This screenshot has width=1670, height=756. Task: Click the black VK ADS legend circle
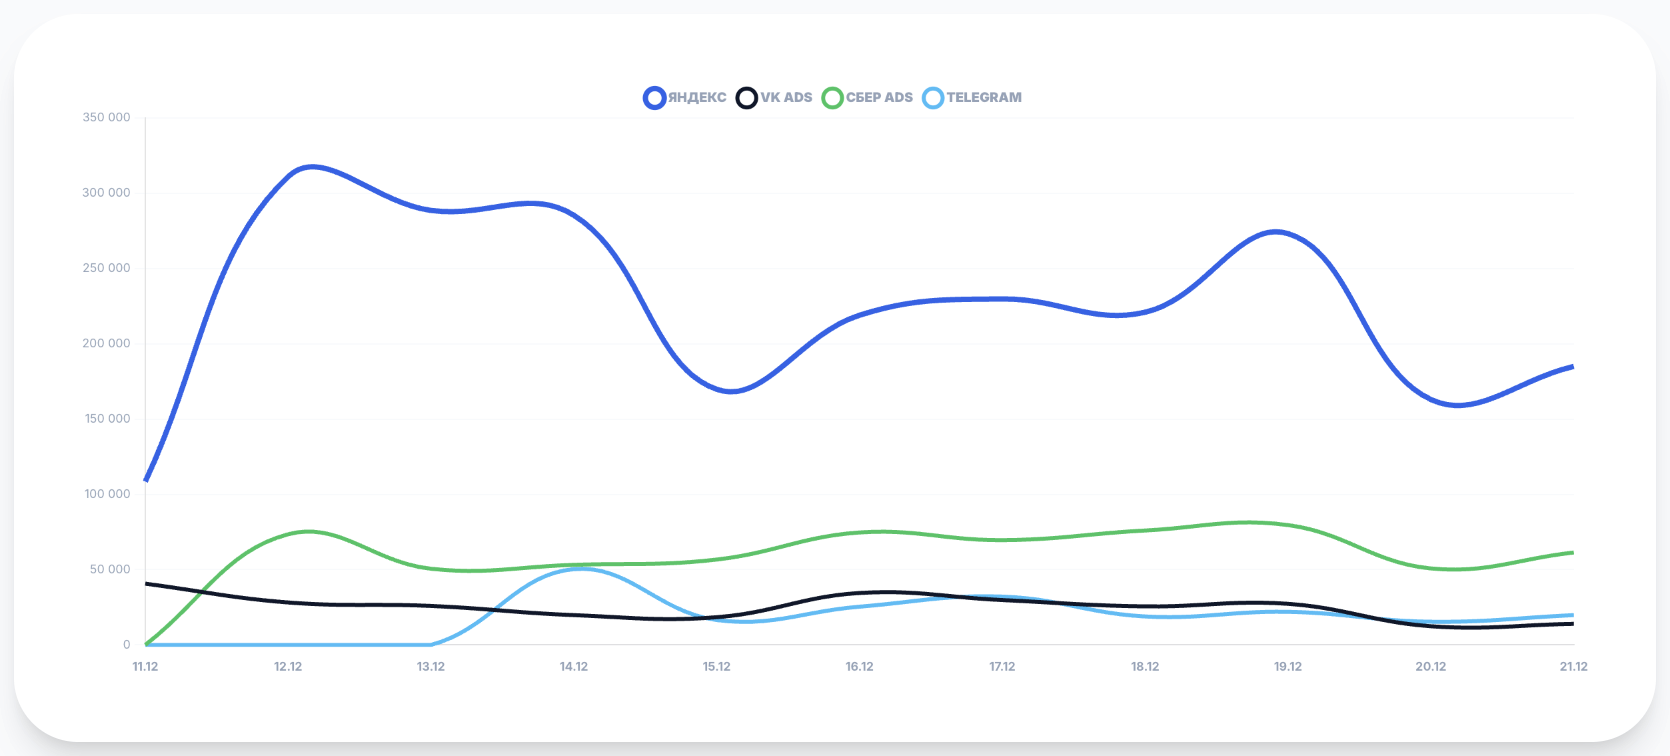tap(746, 98)
